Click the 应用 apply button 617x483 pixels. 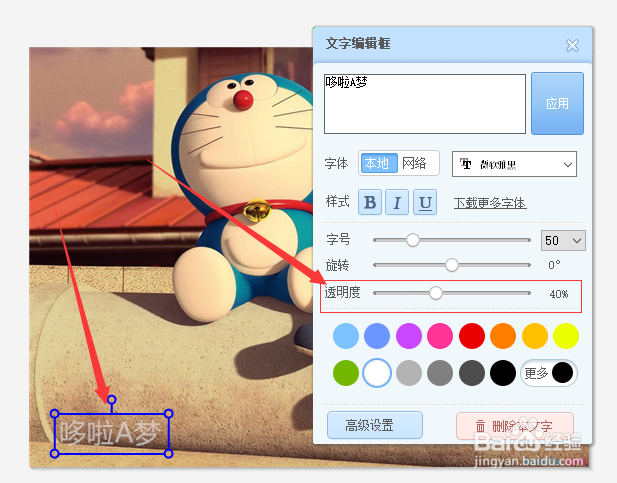[x=557, y=104]
